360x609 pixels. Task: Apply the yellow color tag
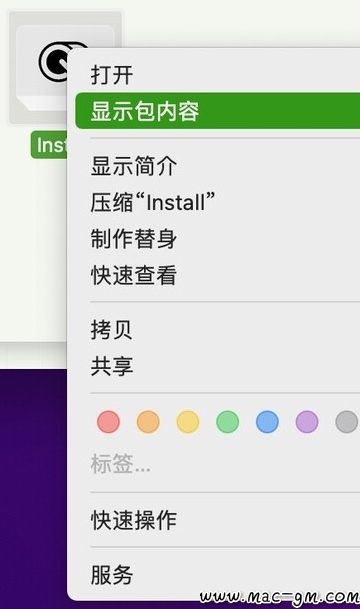188,422
